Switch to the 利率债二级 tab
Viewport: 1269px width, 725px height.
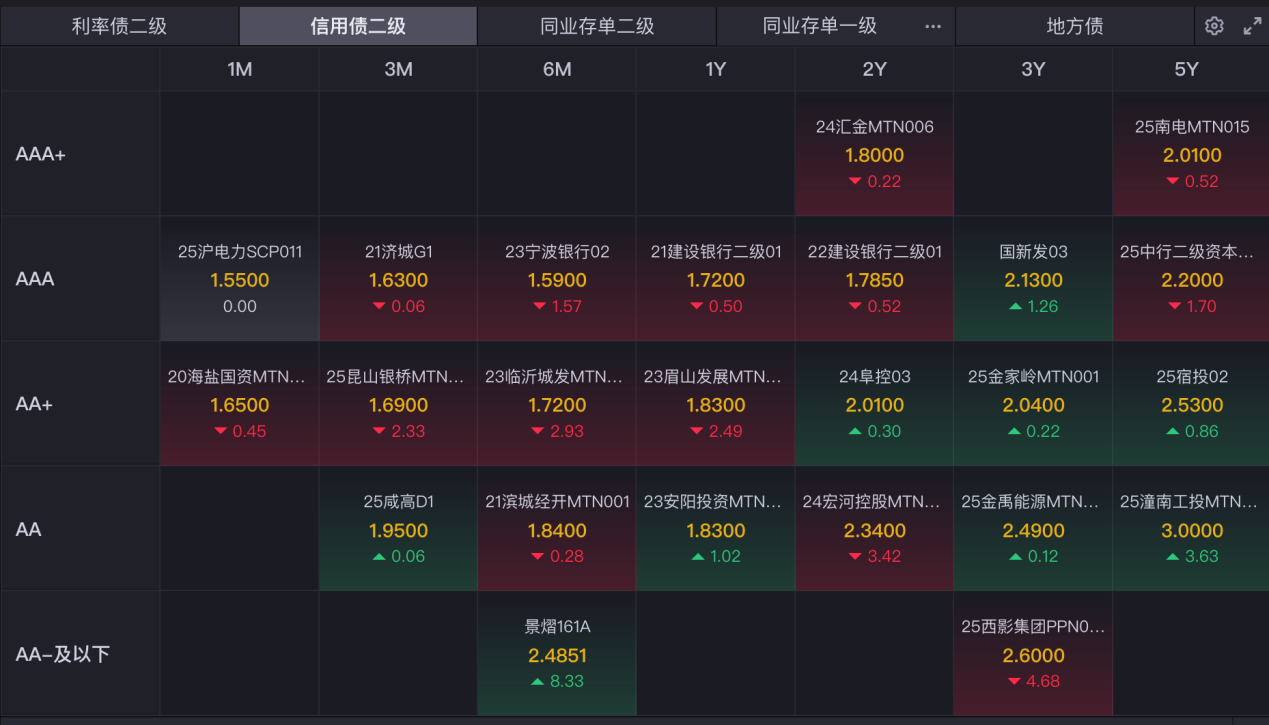[119, 26]
